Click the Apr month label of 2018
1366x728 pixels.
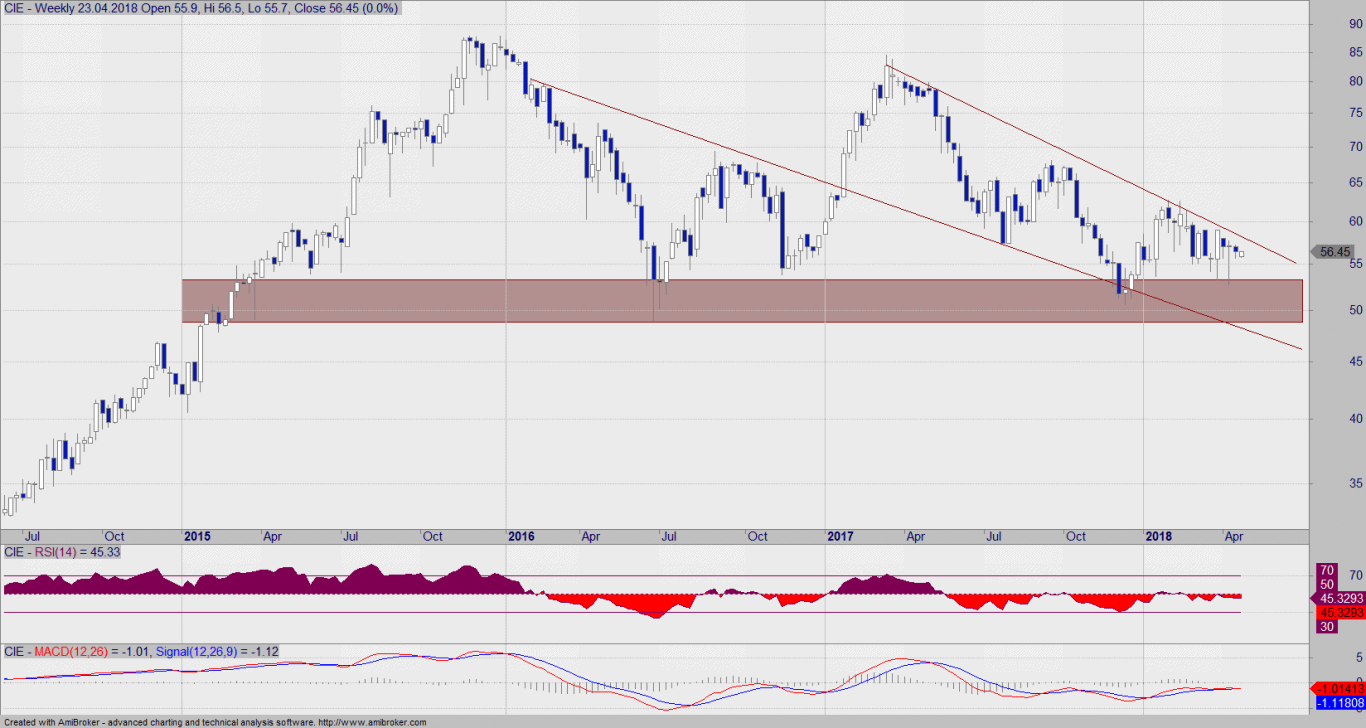(1235, 536)
